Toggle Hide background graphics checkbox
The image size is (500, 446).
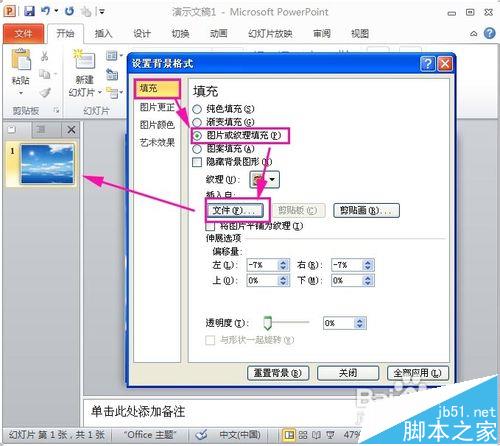(x=197, y=162)
